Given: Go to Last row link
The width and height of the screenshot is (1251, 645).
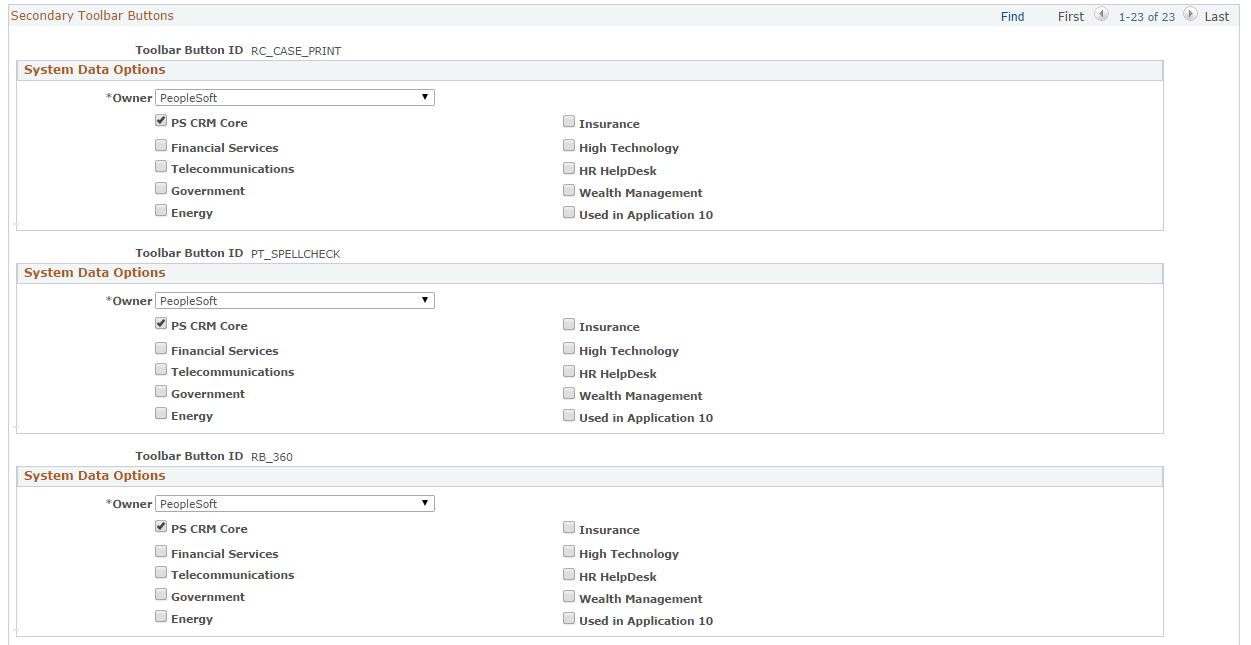Looking at the screenshot, I should [x=1216, y=17].
